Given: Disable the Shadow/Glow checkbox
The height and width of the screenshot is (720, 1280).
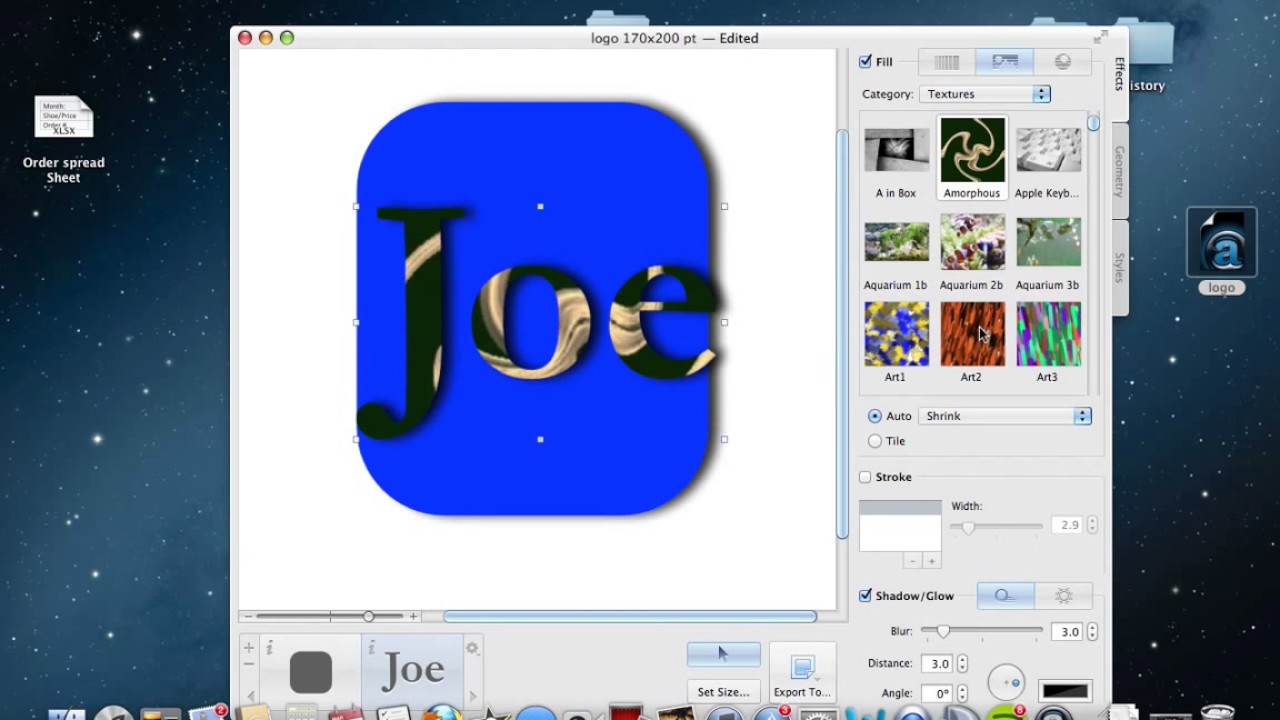Looking at the screenshot, I should pyautogui.click(x=865, y=596).
